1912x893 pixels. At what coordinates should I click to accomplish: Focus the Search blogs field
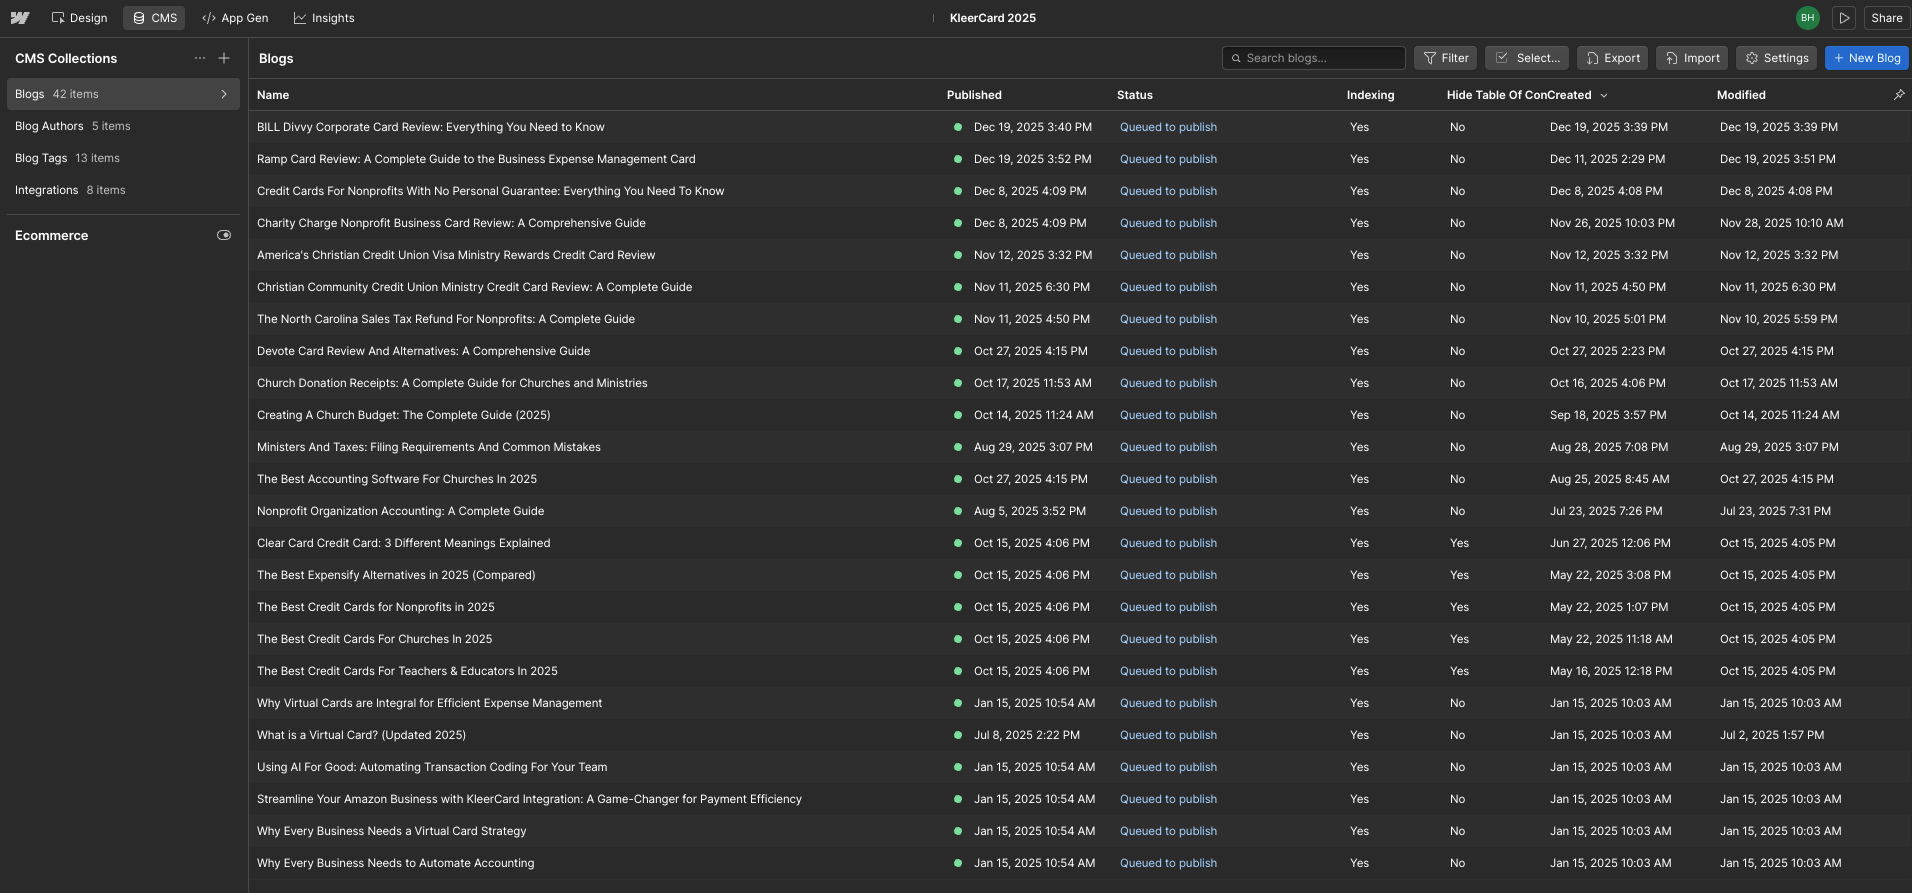(1313, 58)
